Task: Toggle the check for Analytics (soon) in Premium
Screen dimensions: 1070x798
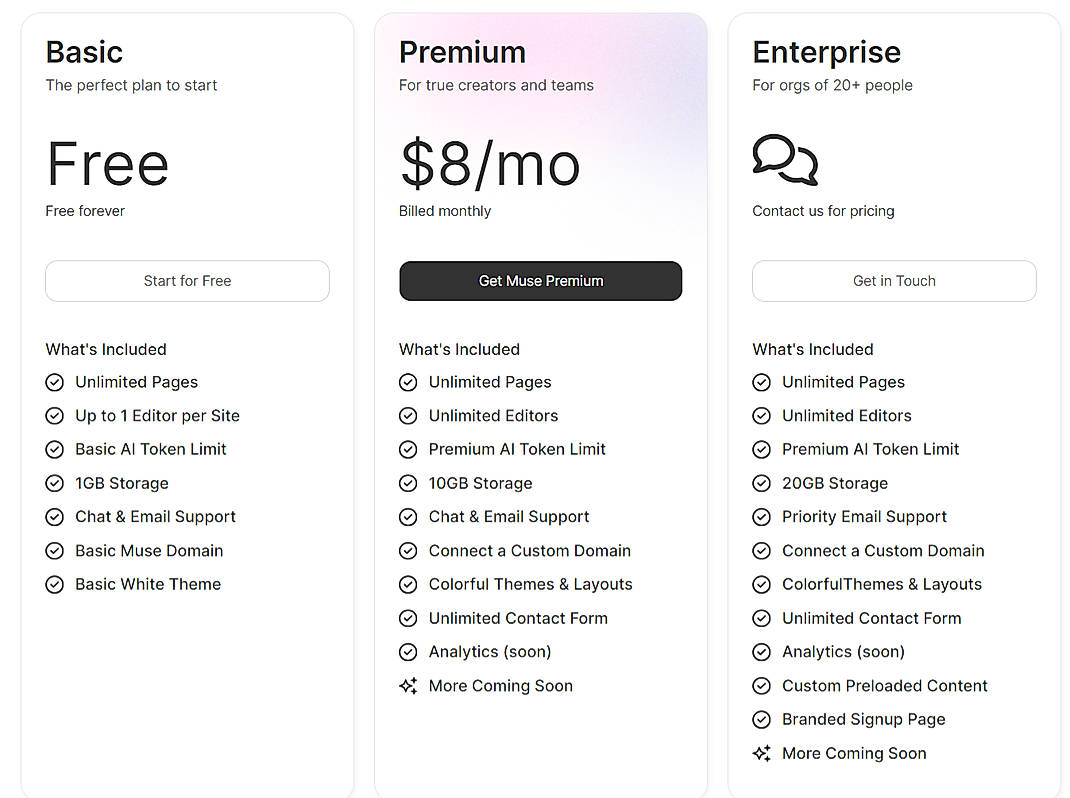Action: click(x=408, y=652)
